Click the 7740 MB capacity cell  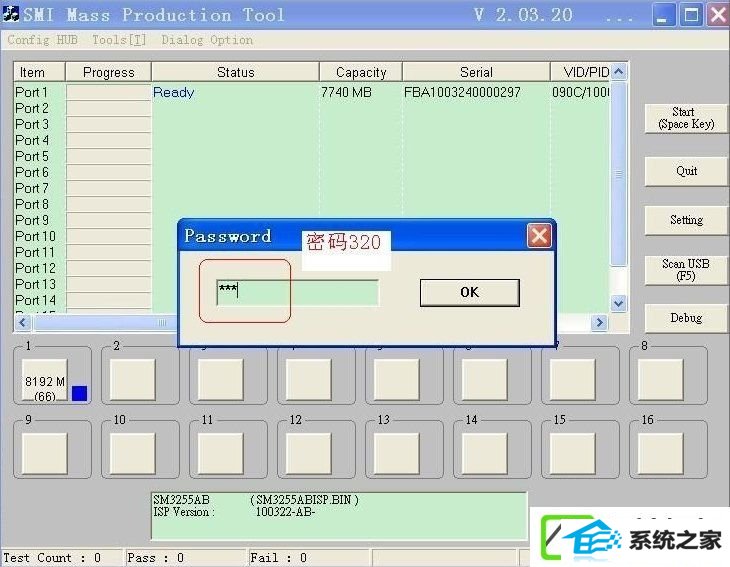pos(346,92)
